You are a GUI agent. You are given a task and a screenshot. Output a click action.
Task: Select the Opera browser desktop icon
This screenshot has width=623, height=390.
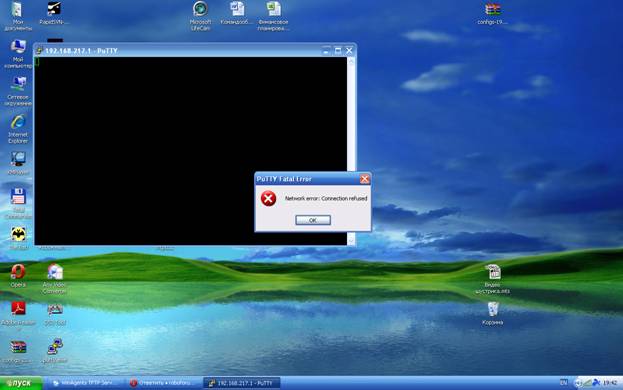click(x=18, y=275)
